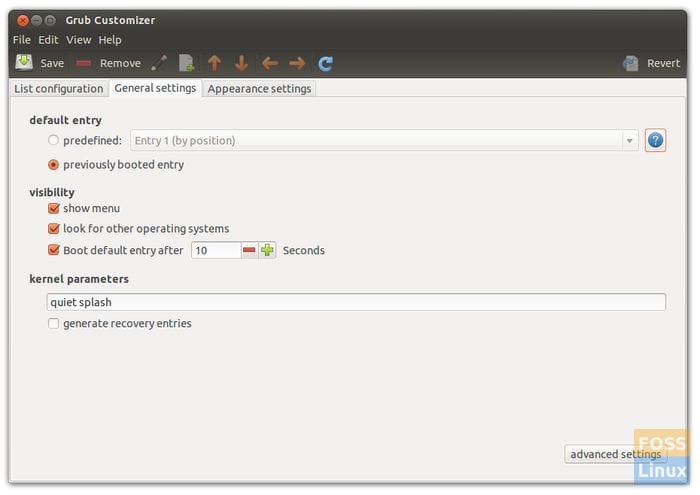
Task: Select the General settings tab
Action: pos(155,88)
